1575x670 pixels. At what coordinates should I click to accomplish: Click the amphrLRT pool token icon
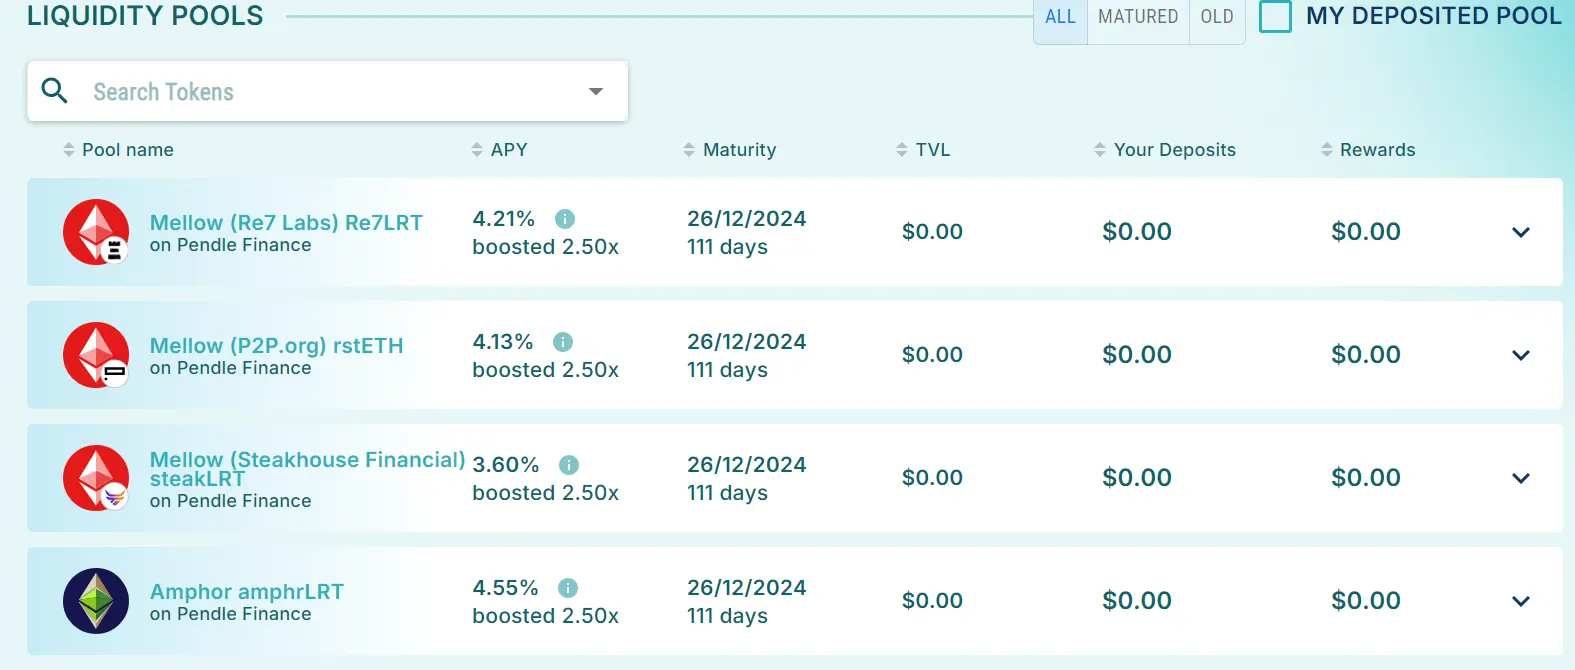coord(96,601)
